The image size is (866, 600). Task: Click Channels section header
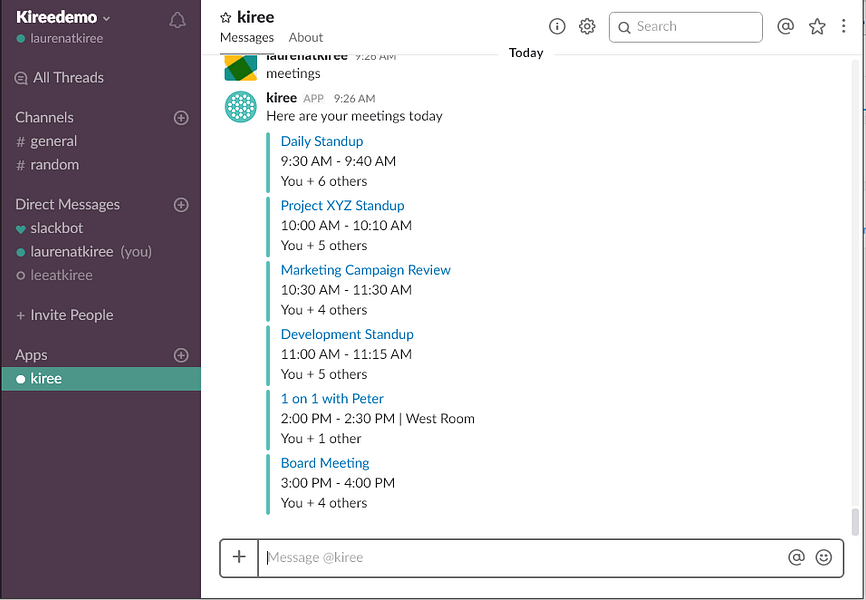point(44,118)
